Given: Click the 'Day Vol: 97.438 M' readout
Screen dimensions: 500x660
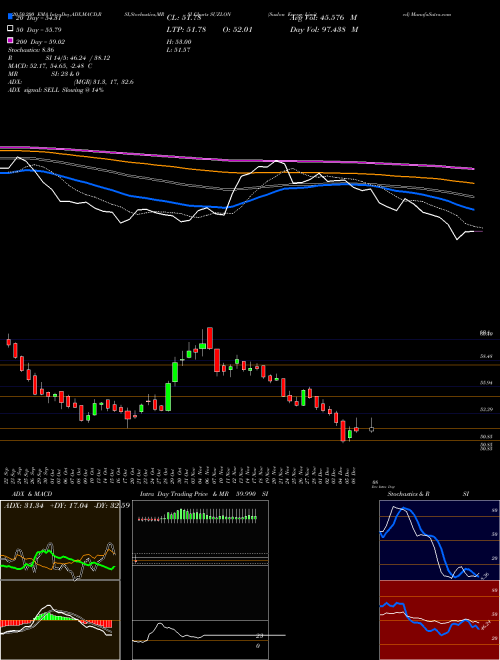Looking at the screenshot, I should (324, 29).
